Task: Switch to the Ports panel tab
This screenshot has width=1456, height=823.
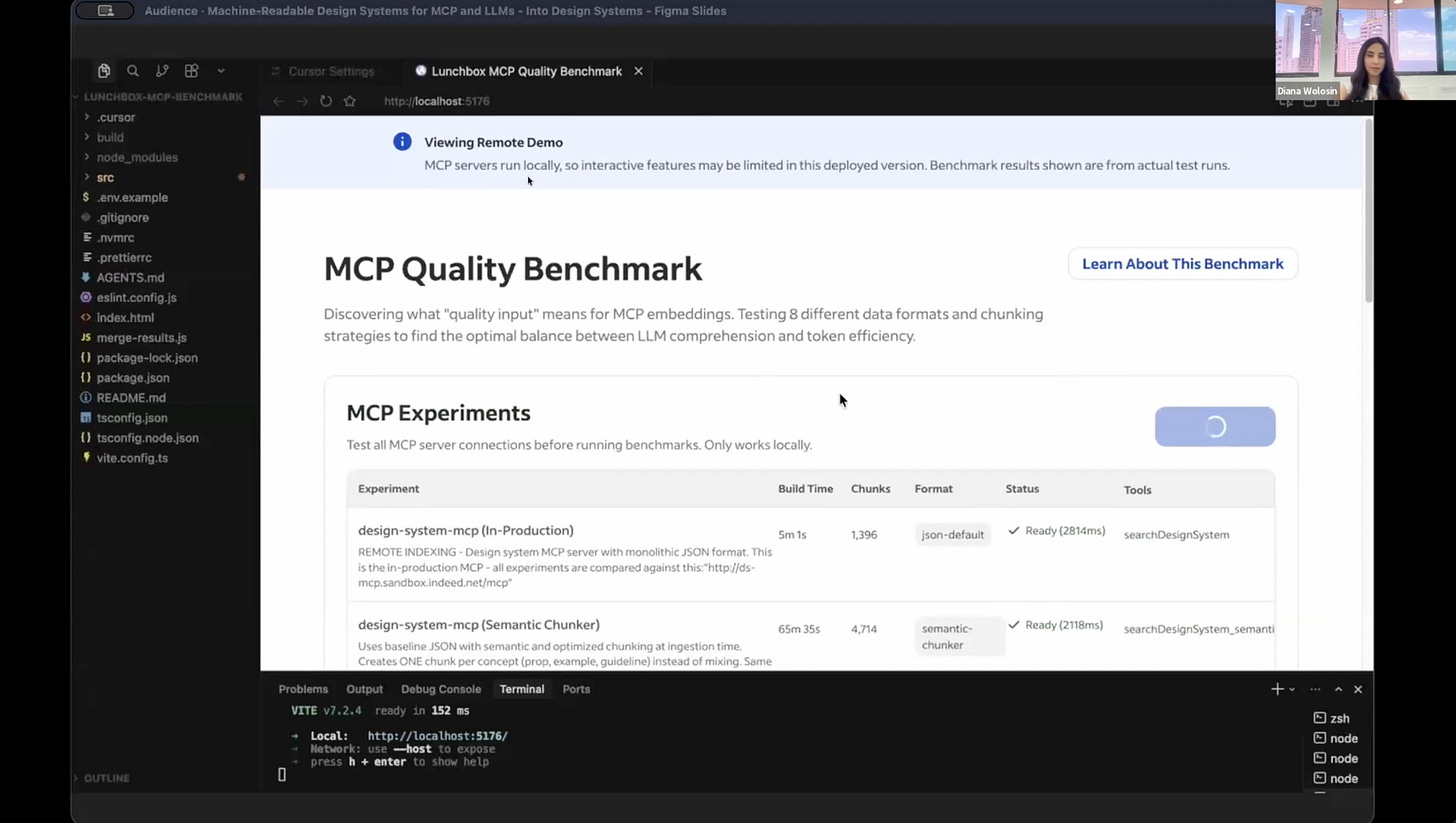Action: [x=576, y=689]
